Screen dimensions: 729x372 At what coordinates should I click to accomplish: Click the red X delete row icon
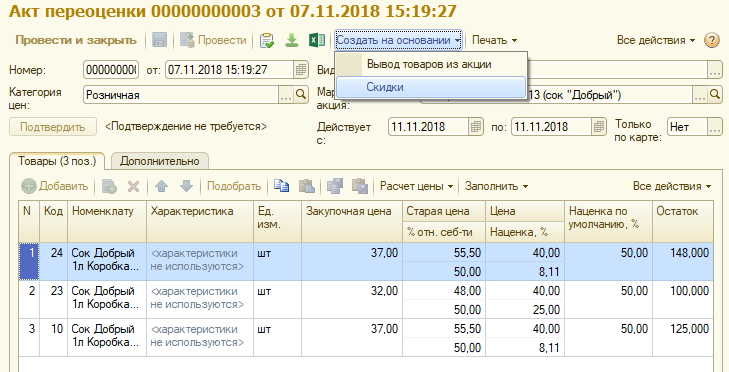point(133,186)
